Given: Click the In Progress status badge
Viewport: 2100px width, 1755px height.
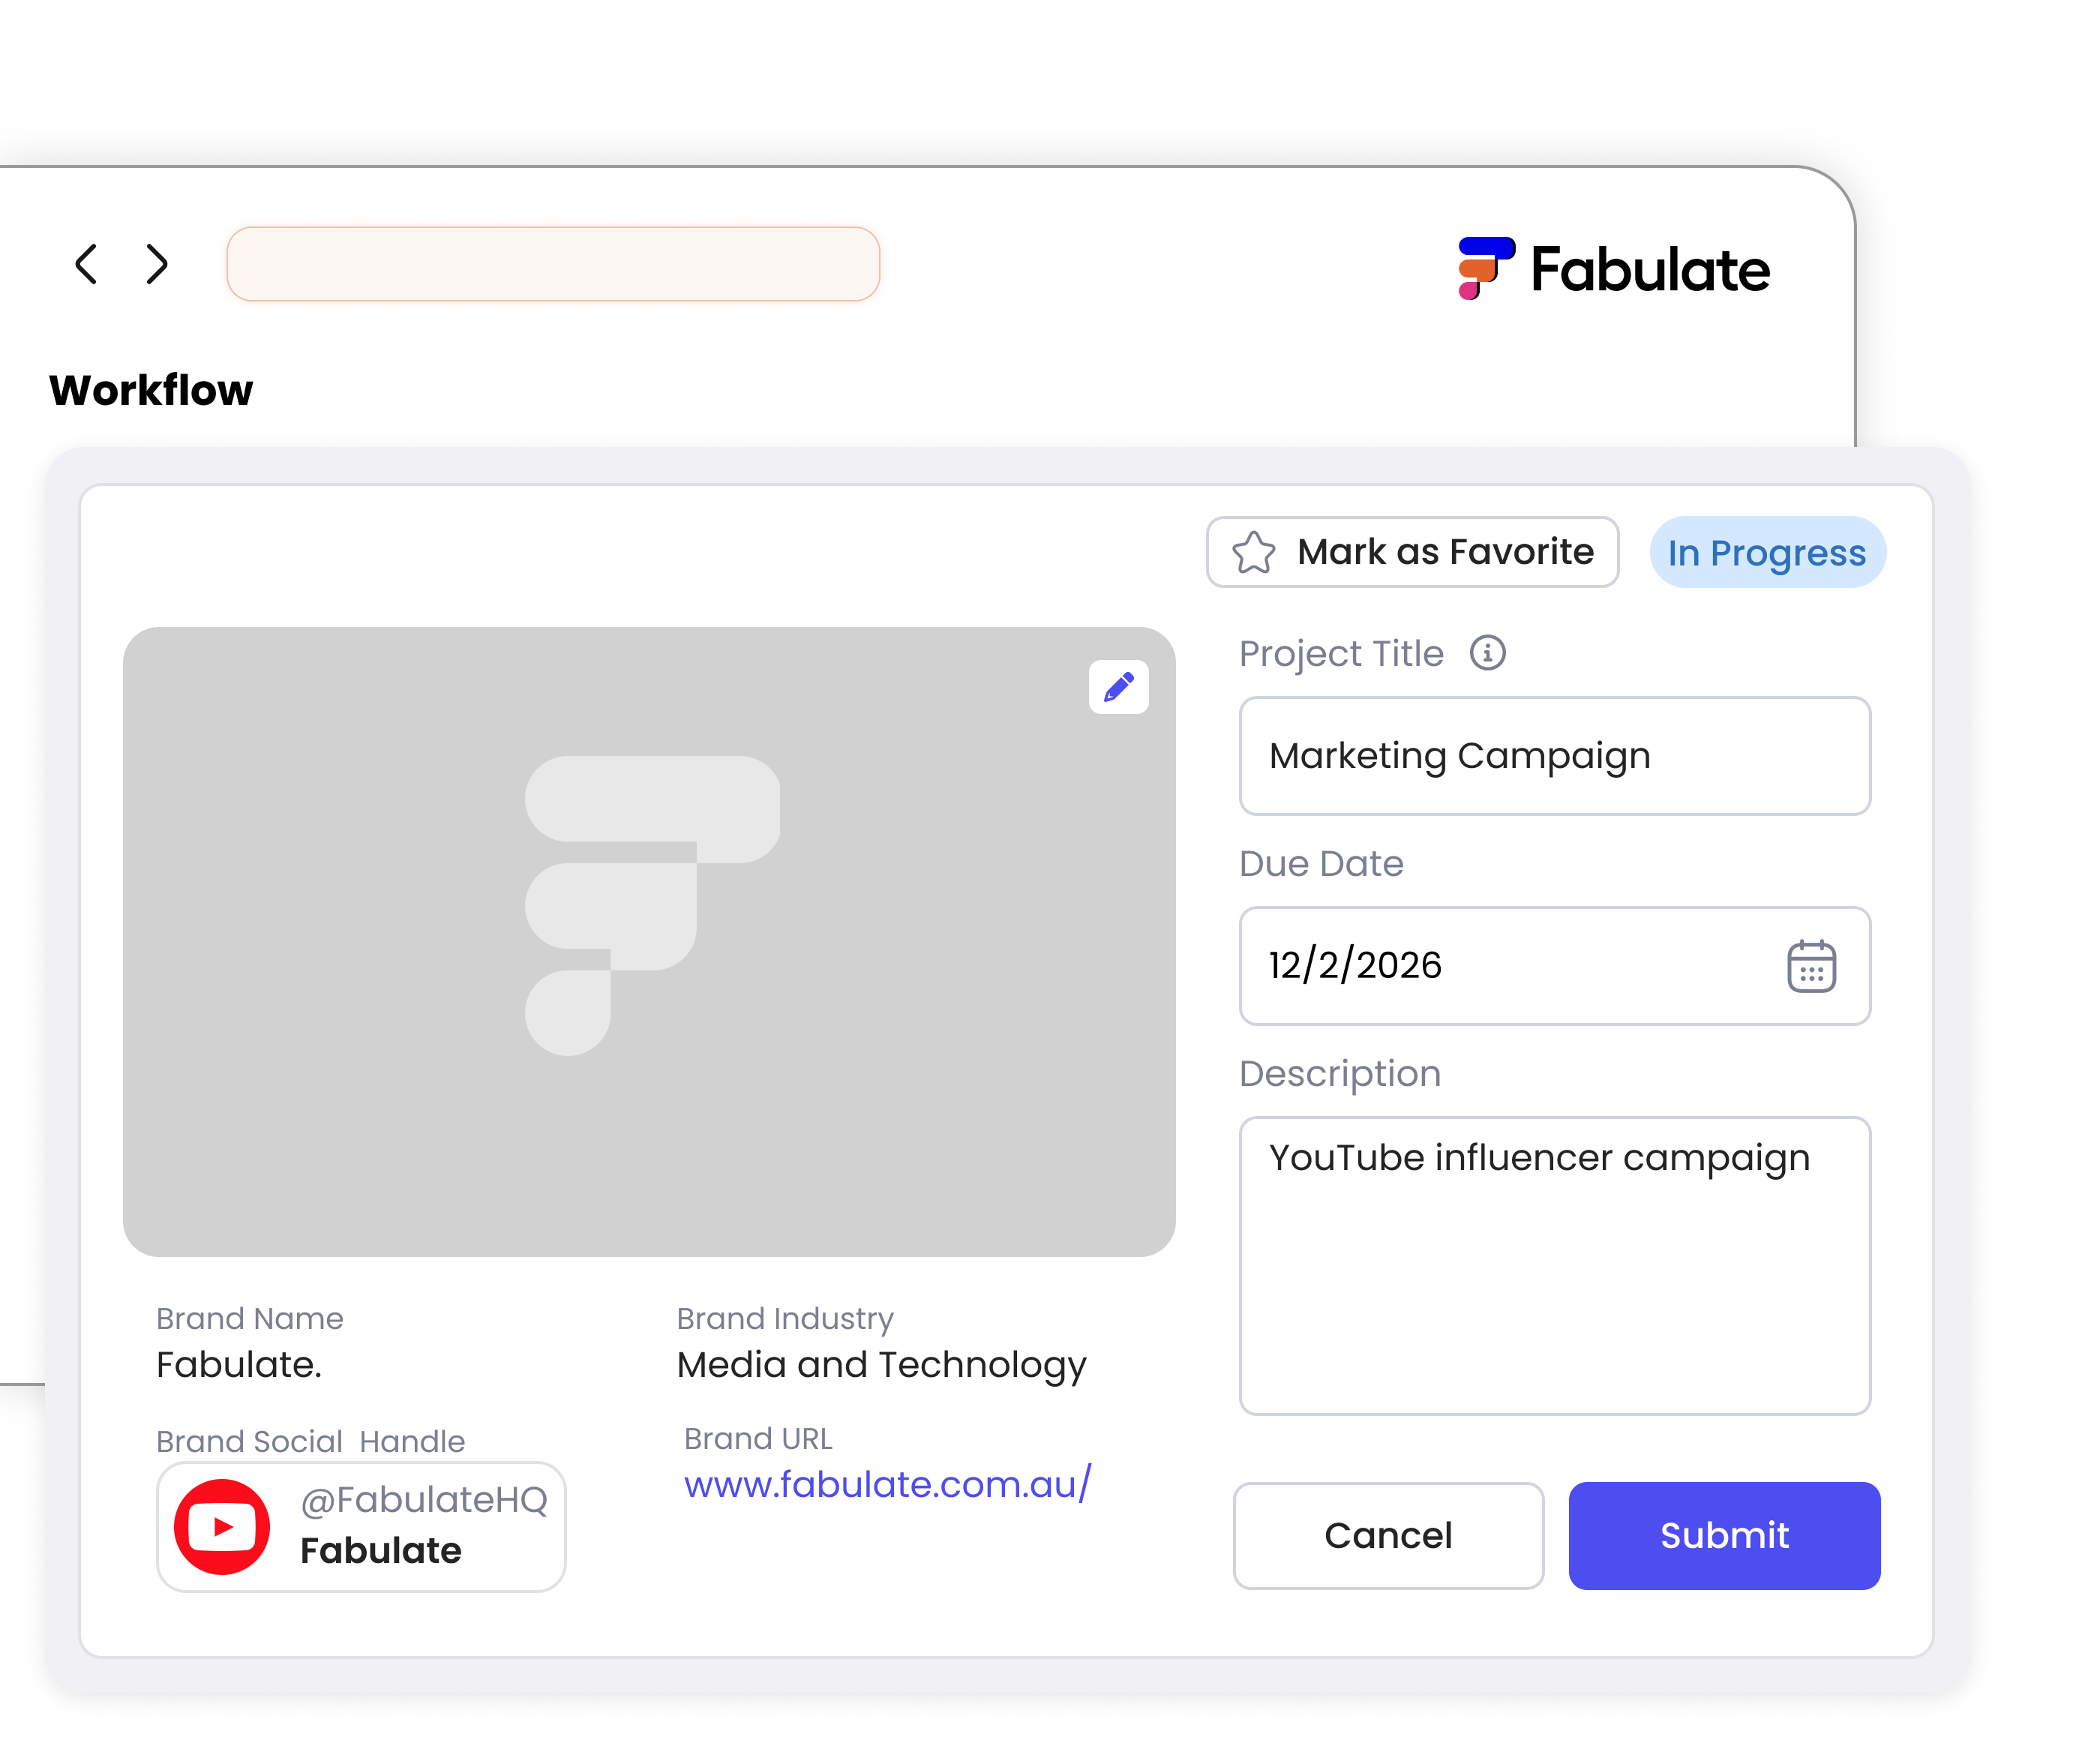Looking at the screenshot, I should [1767, 552].
